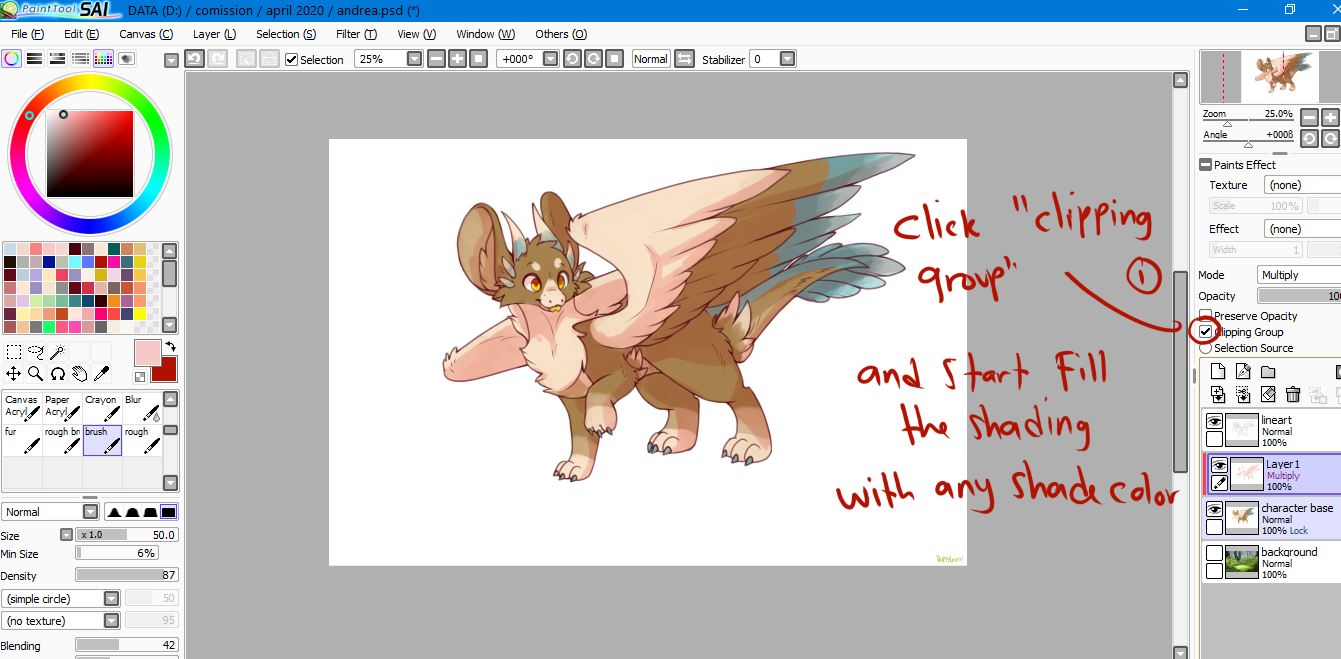Flip the canvas view horizontally
This screenshot has height=659, width=1341.
pyautogui.click(x=684, y=59)
